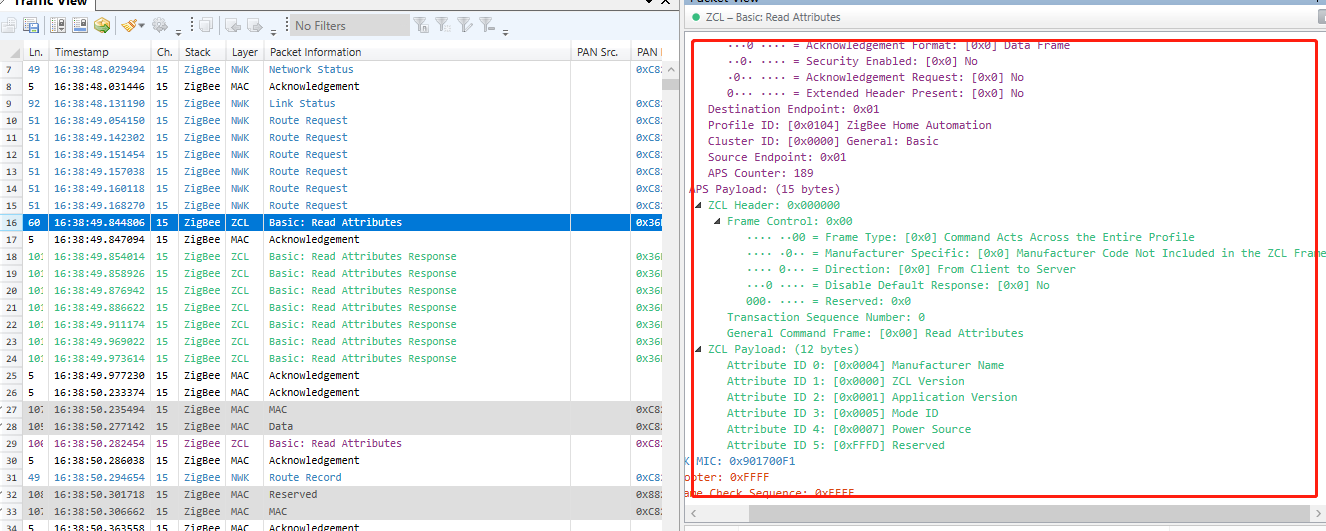
Task: Click the second export arrow icon
Action: tap(255, 25)
